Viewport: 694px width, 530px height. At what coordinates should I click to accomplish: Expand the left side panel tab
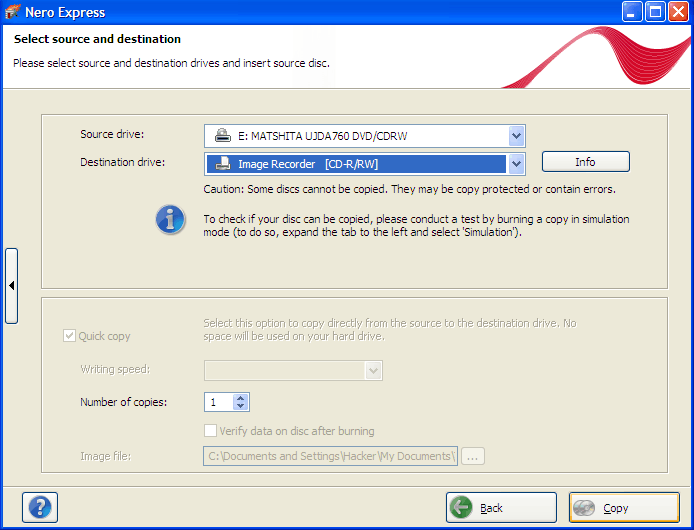click(x=12, y=286)
